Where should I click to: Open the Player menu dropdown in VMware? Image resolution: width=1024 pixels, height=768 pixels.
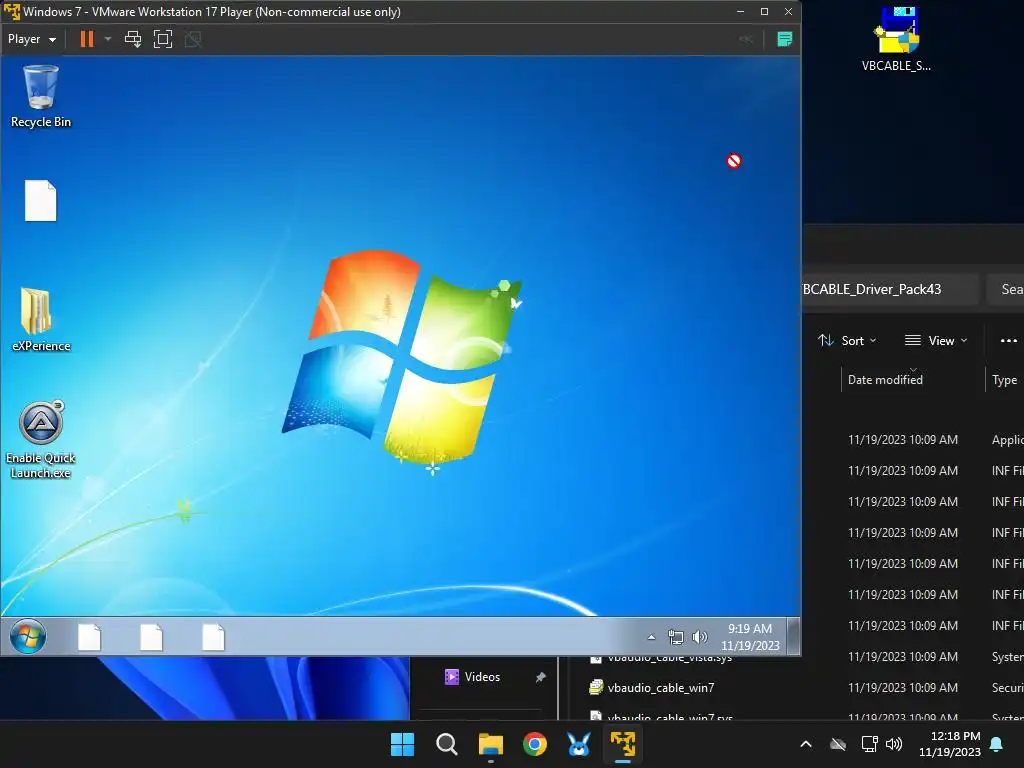pyautogui.click(x=31, y=39)
